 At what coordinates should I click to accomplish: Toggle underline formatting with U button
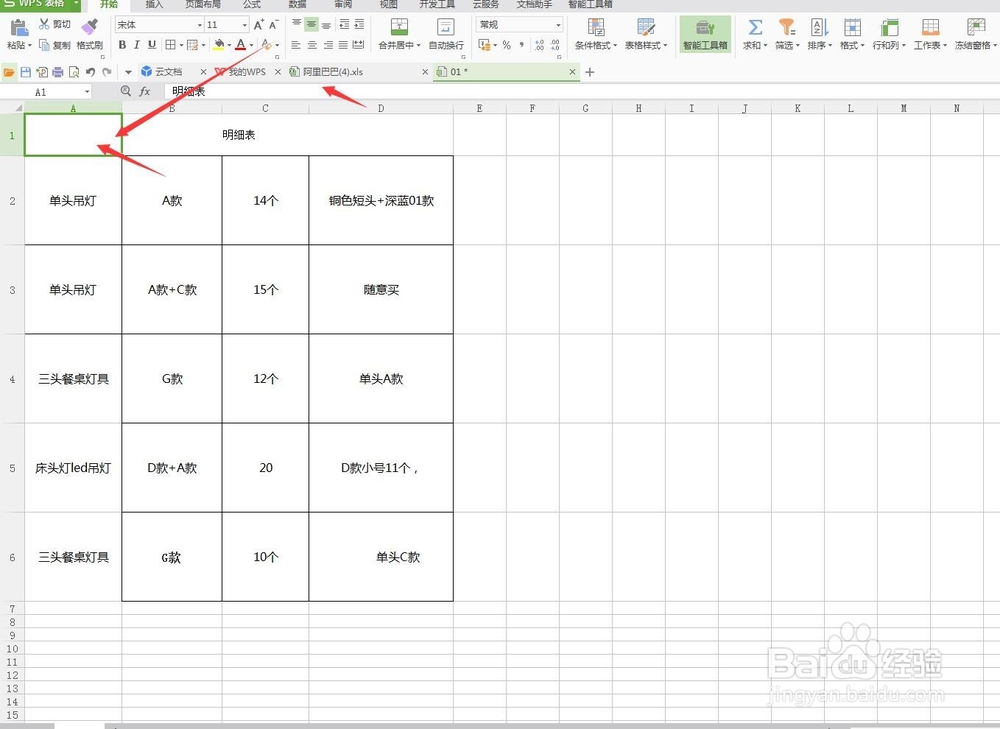(x=152, y=44)
